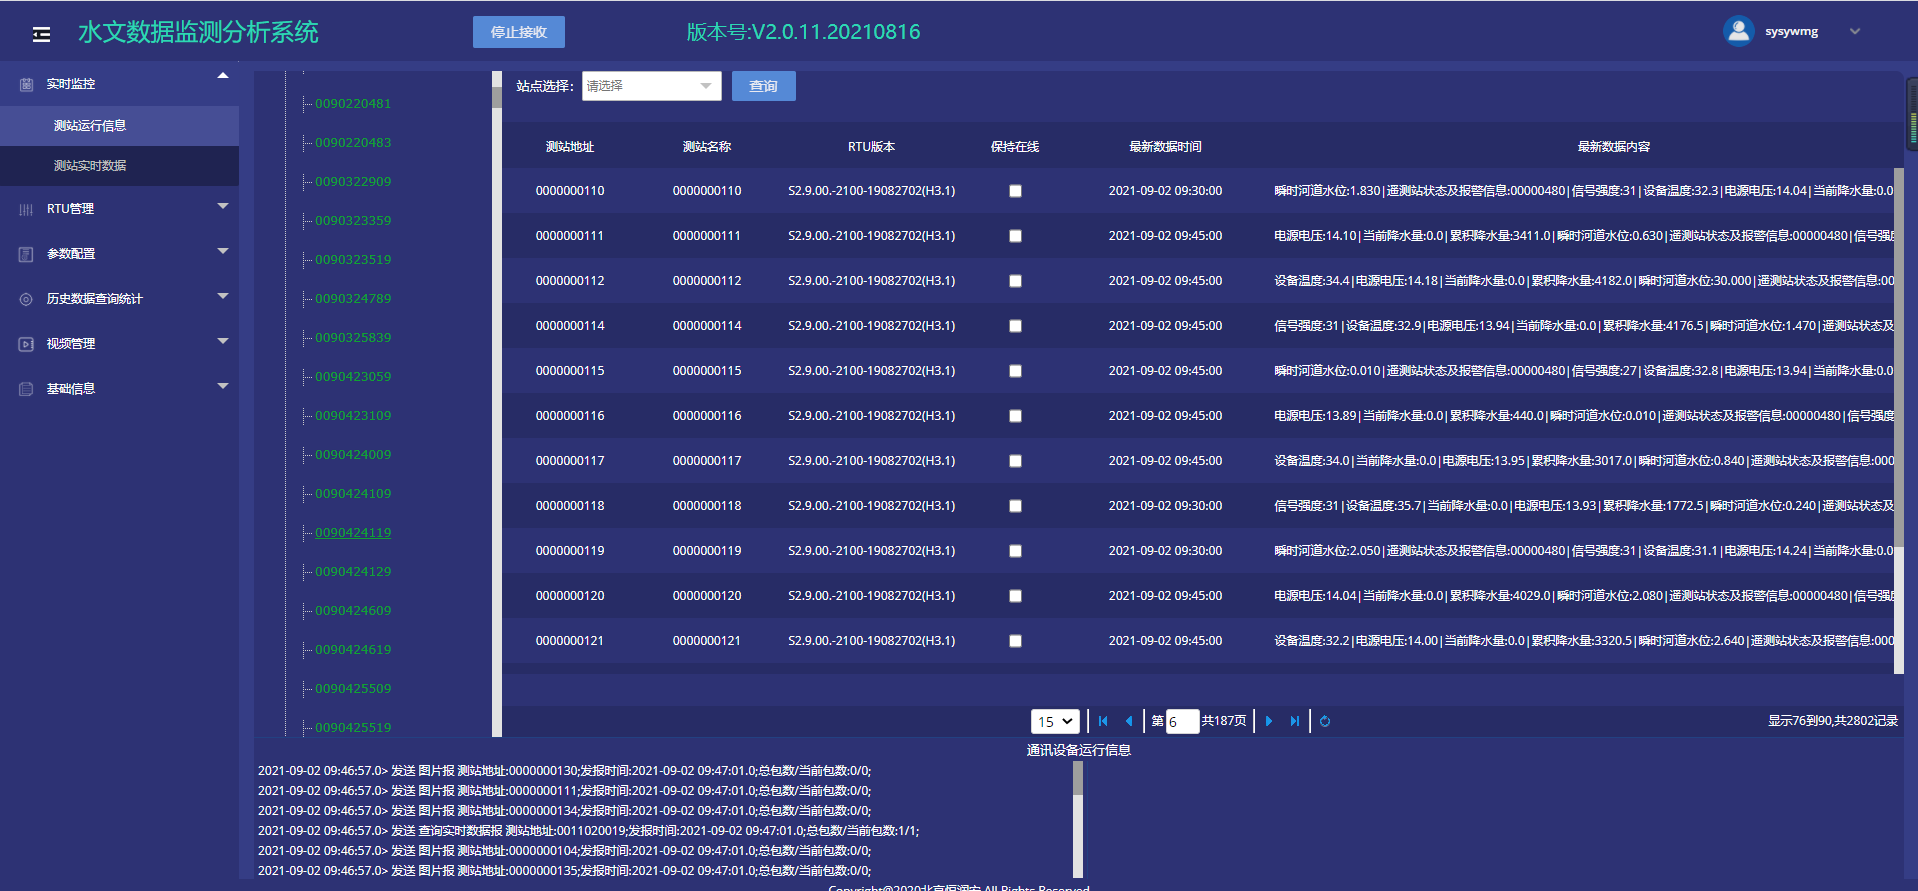The image size is (1918, 891).
Task: Toggle 保持在线 checkbox for 0000000119
Action: 1015,551
